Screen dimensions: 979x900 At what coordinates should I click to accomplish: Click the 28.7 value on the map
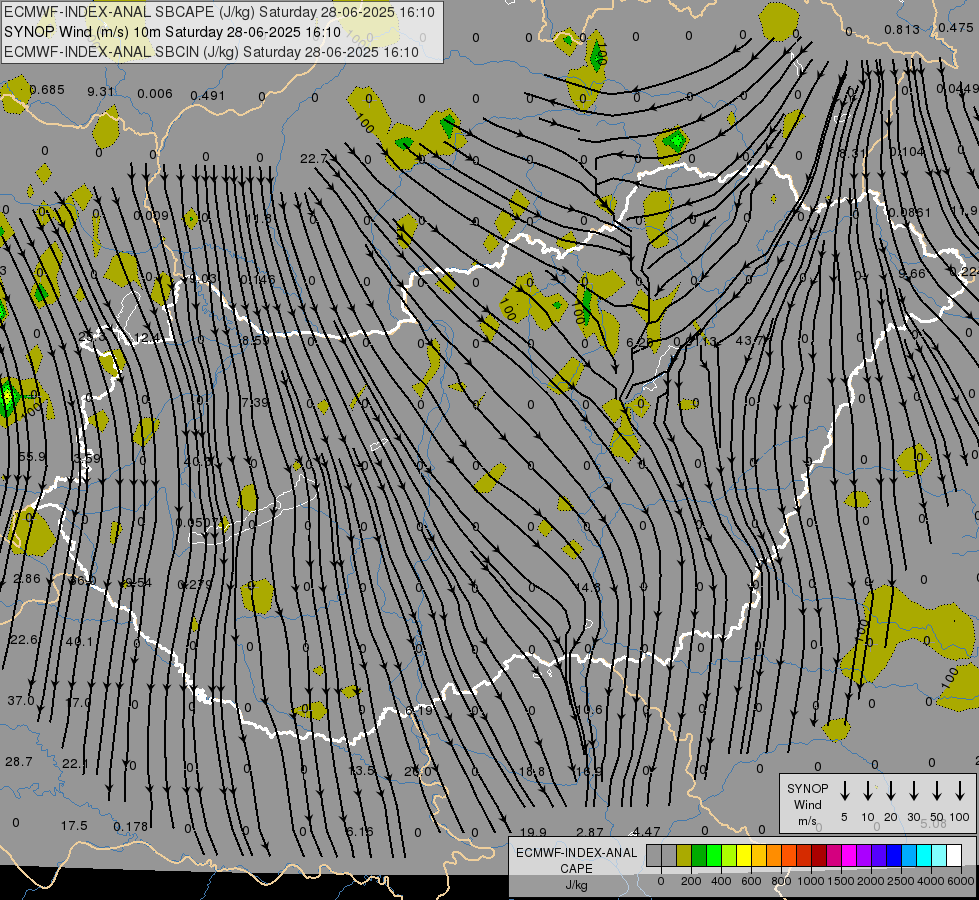19,761
